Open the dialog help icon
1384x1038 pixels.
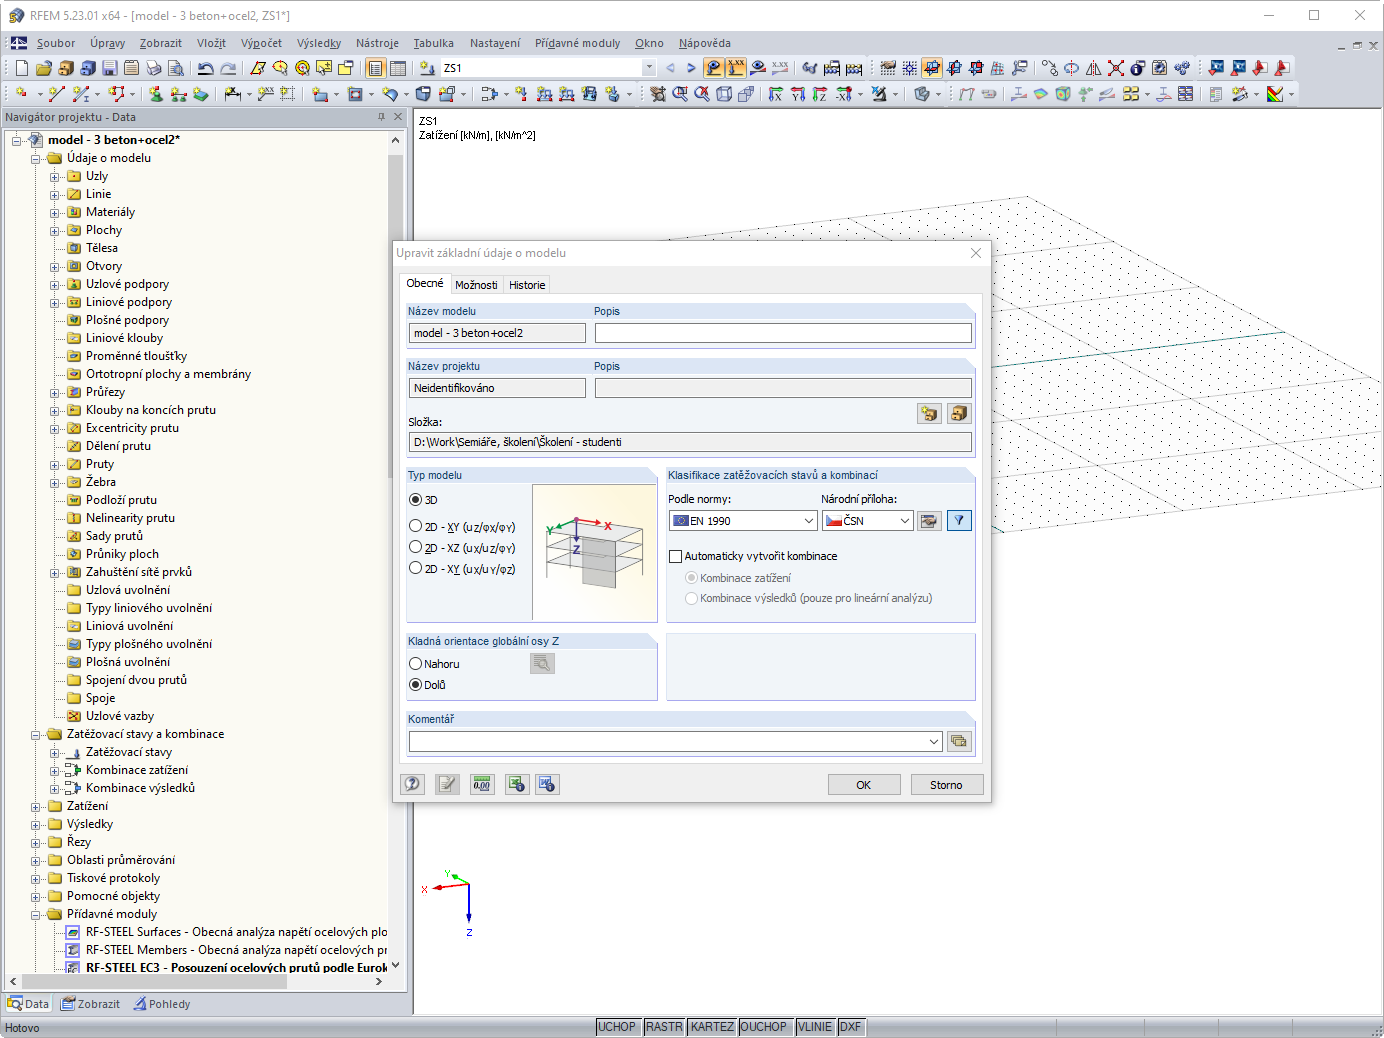click(413, 784)
